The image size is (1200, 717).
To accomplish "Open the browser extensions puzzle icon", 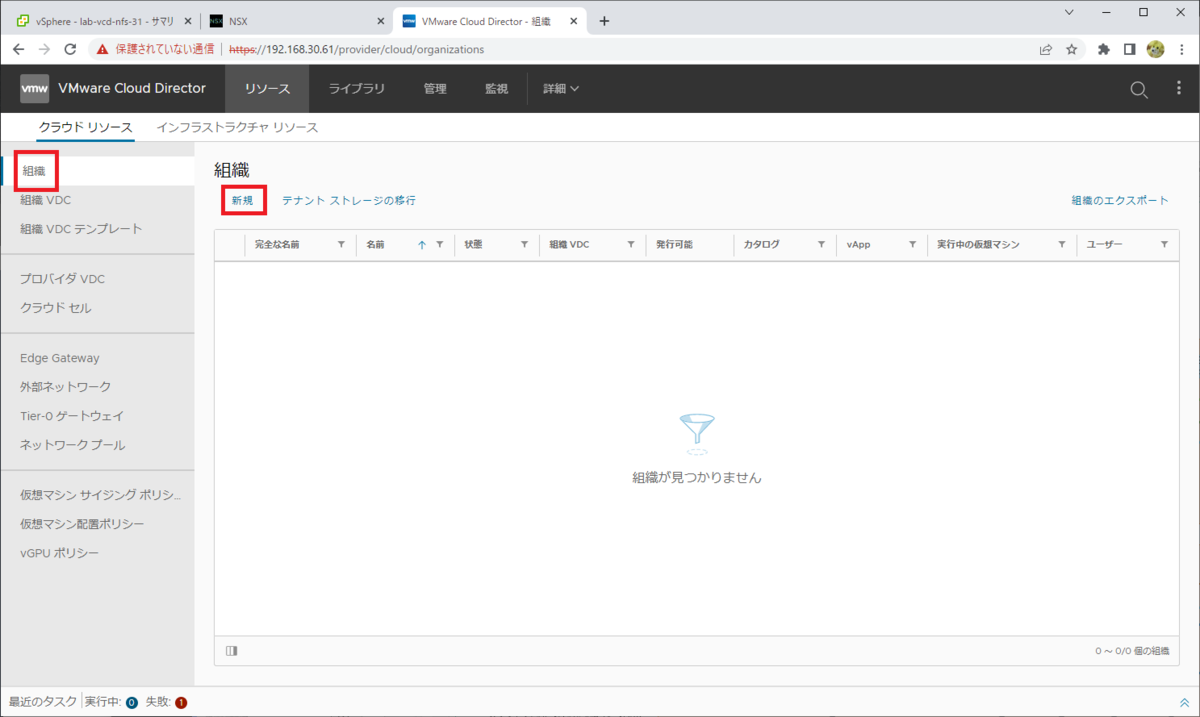I will 1104,49.
